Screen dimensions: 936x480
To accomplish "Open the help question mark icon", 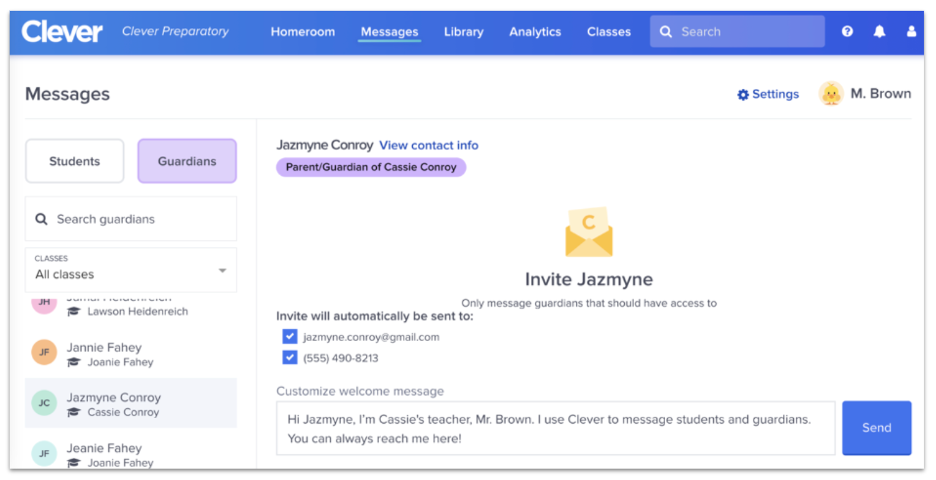I will coord(847,32).
